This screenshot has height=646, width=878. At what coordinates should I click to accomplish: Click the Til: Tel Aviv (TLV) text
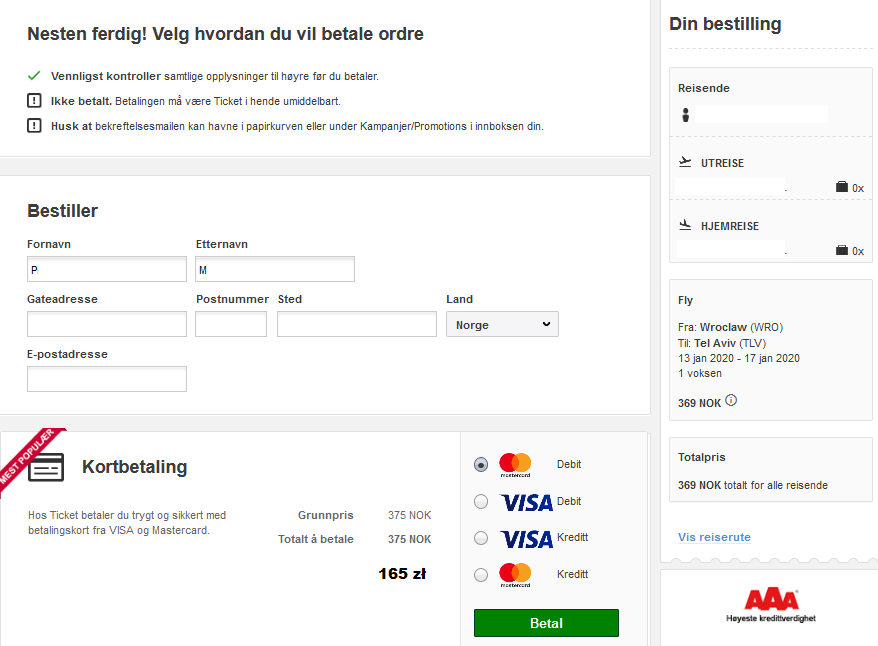722,343
